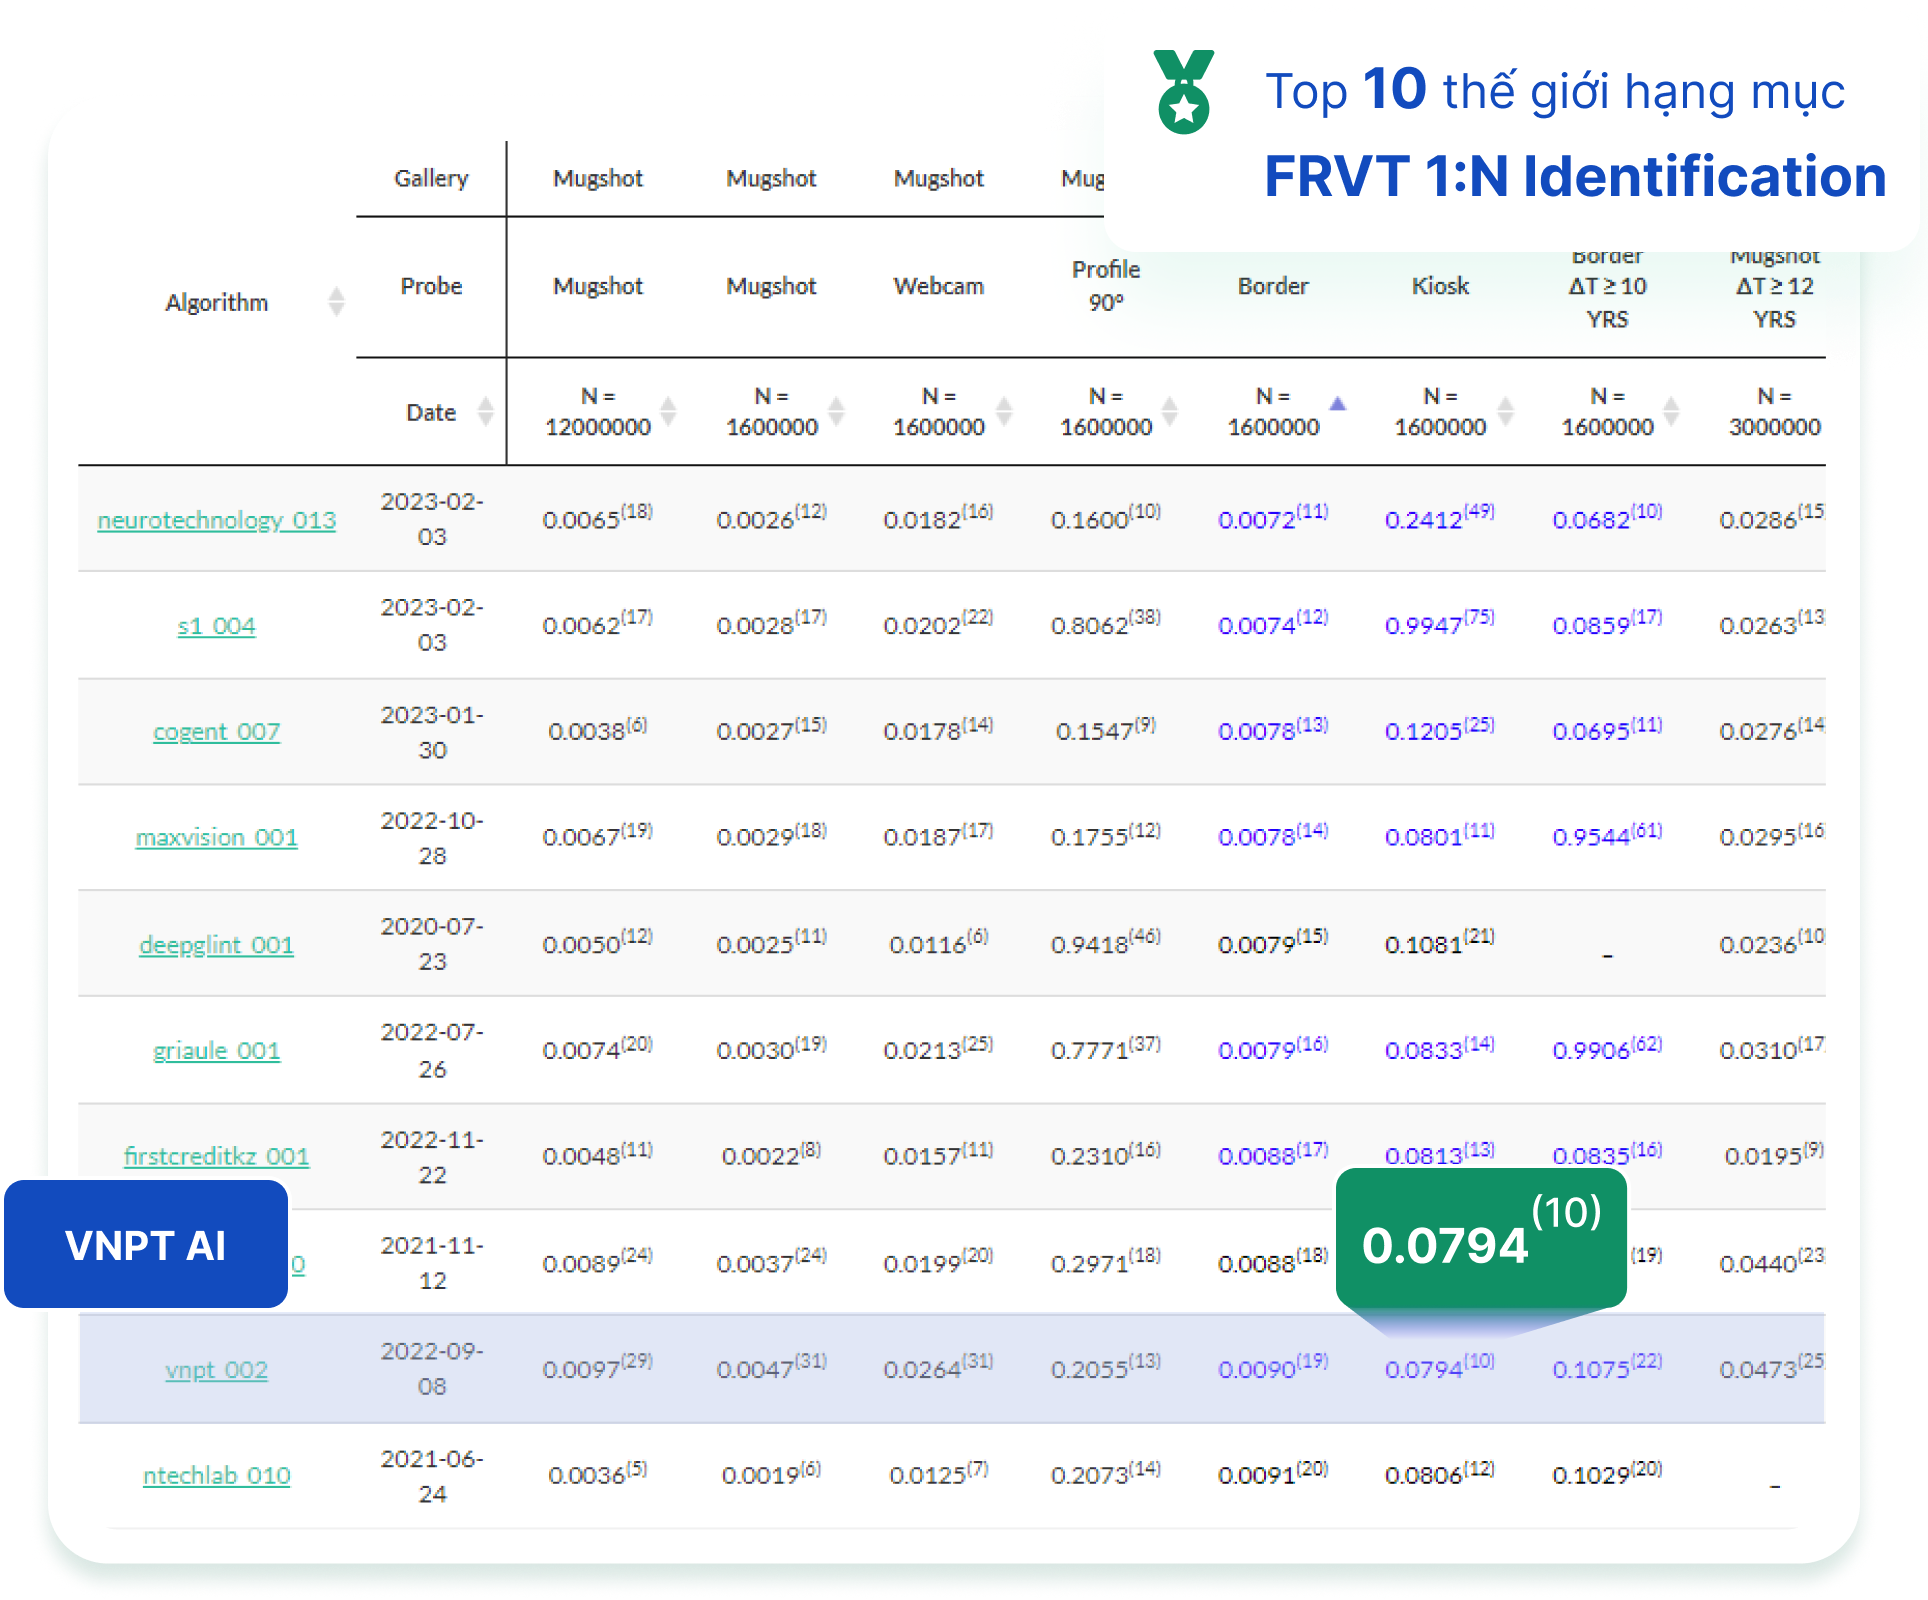
Task: Open maxvision_001 algorithm link
Action: click(x=216, y=837)
